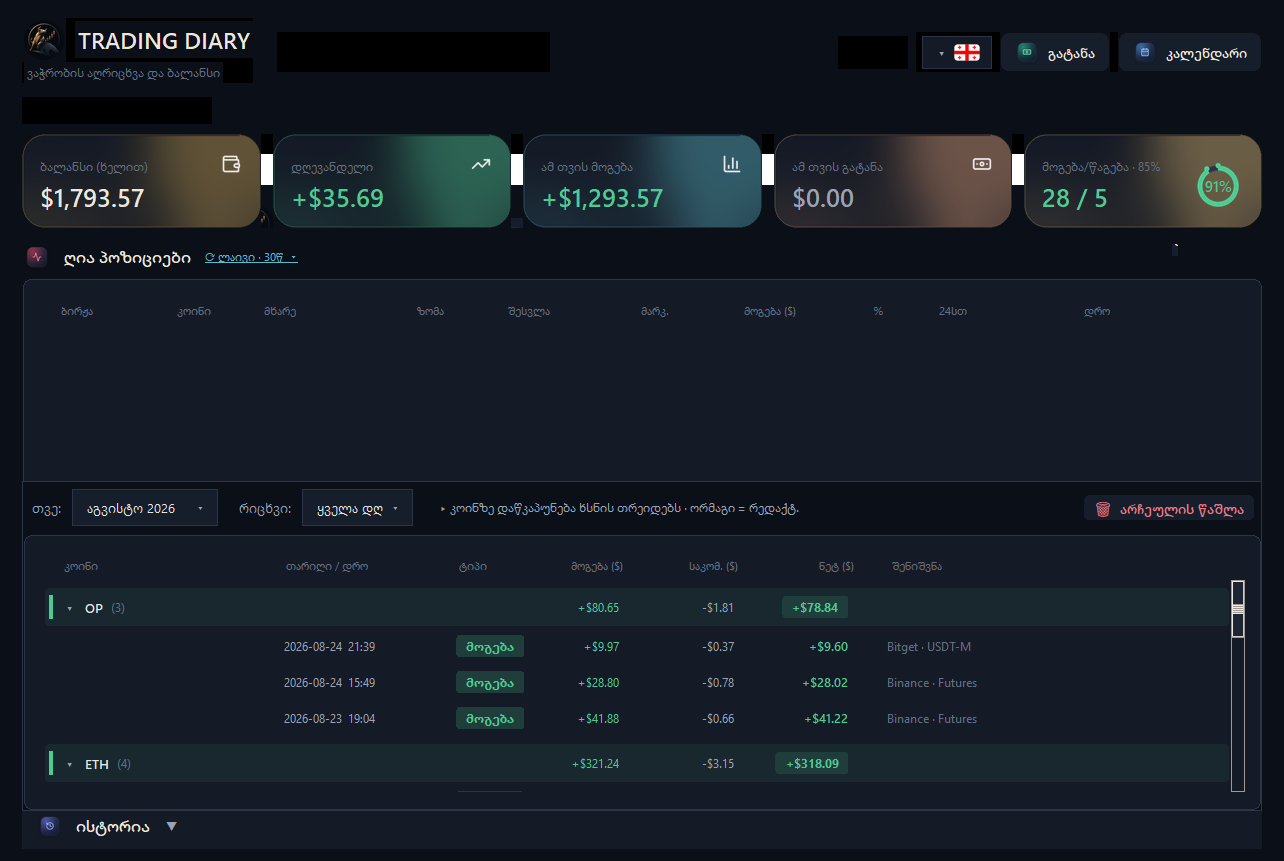The image size is (1284, 861).
Task: Click the მოგება badge on 15:49 trade
Action: click(x=490, y=682)
